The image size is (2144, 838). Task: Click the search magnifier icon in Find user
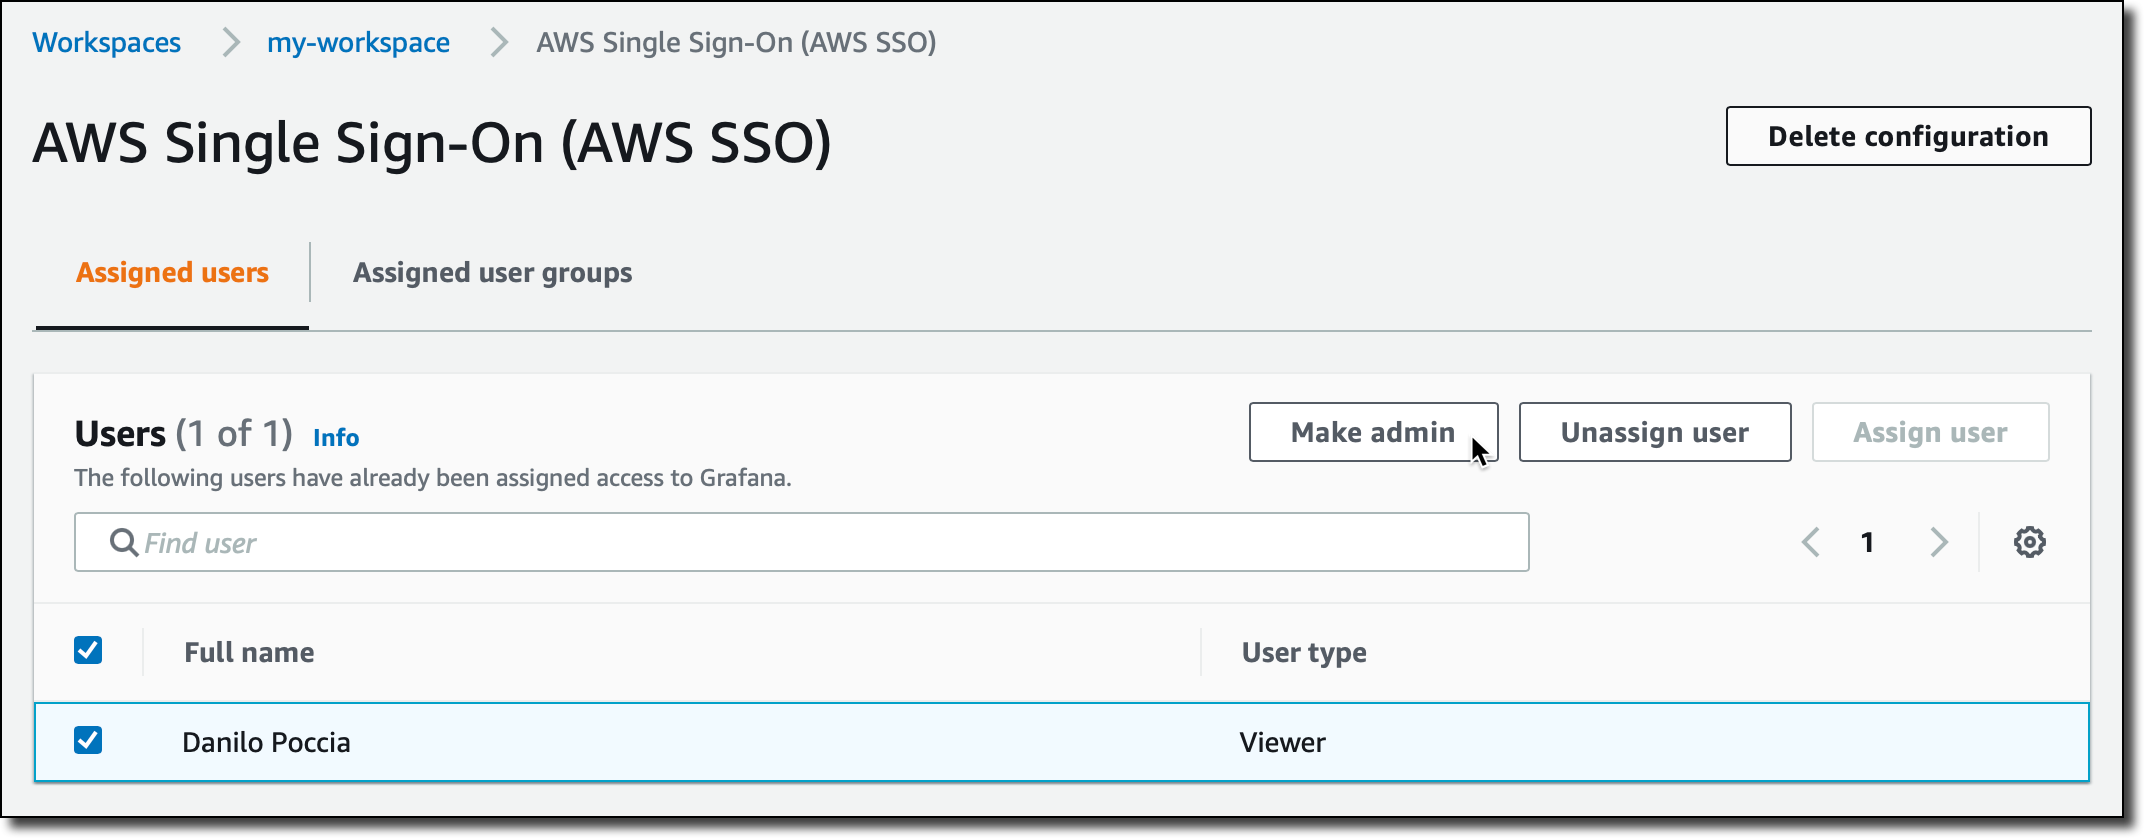pyautogui.click(x=124, y=542)
